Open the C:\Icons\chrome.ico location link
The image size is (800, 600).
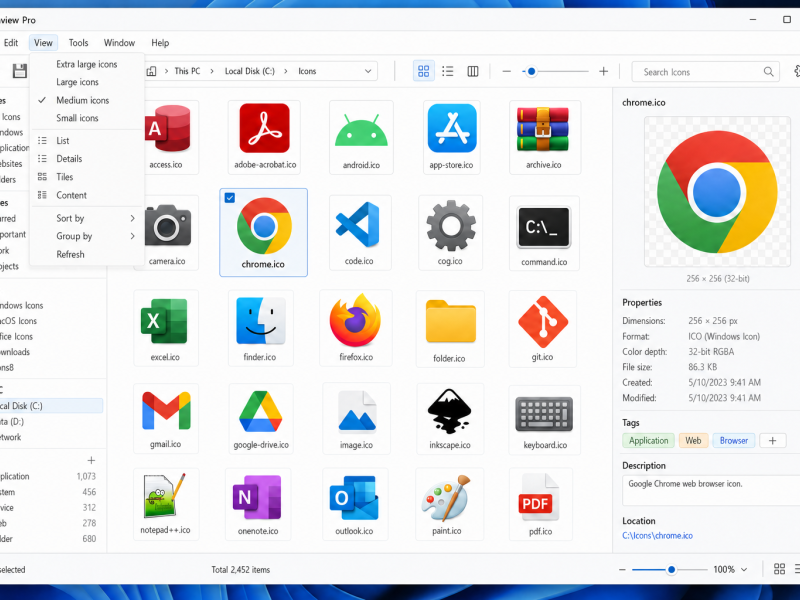click(x=657, y=536)
